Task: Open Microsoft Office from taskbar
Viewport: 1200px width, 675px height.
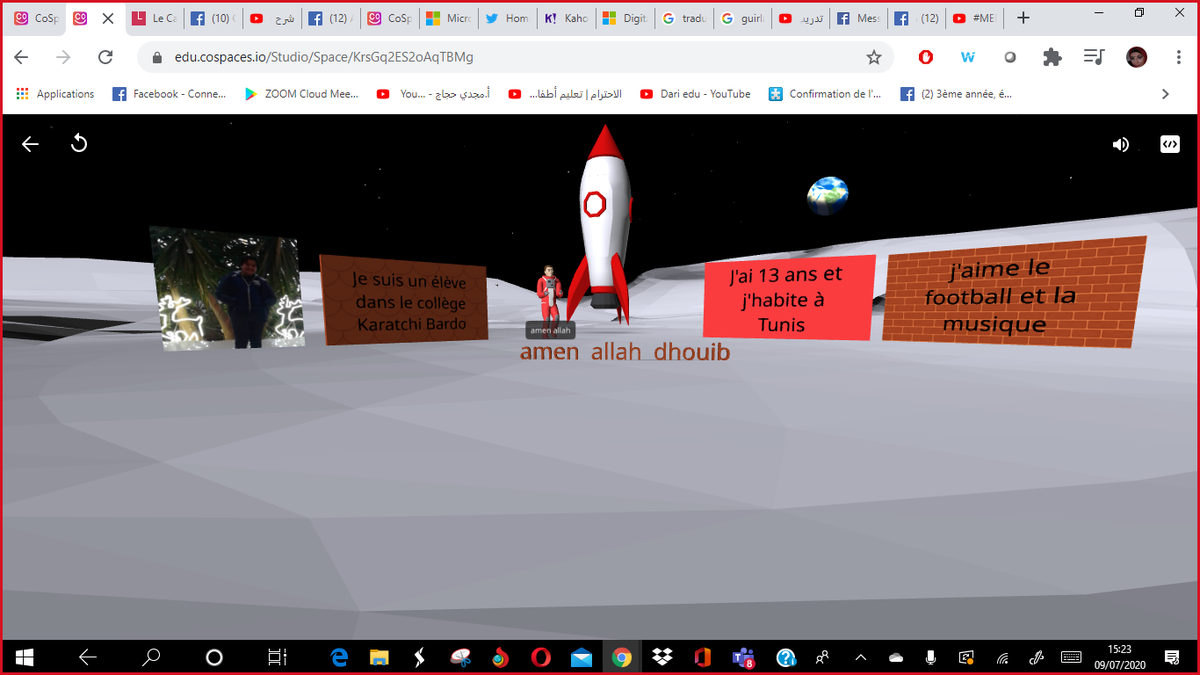Action: 702,657
